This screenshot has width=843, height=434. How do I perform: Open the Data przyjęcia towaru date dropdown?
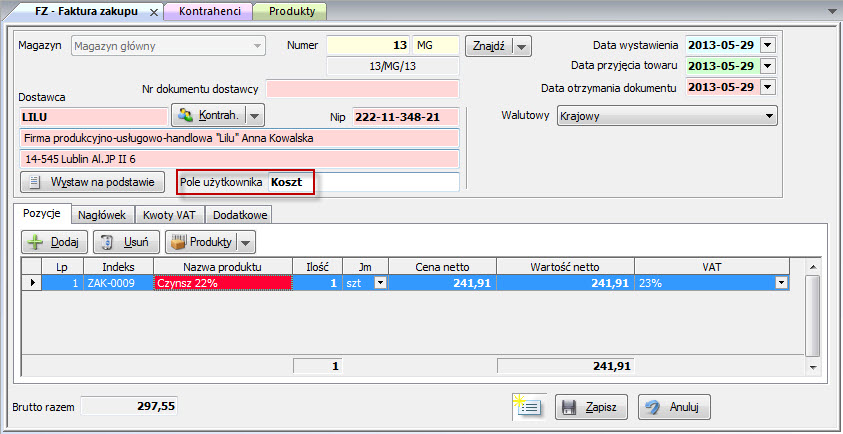click(x=768, y=67)
